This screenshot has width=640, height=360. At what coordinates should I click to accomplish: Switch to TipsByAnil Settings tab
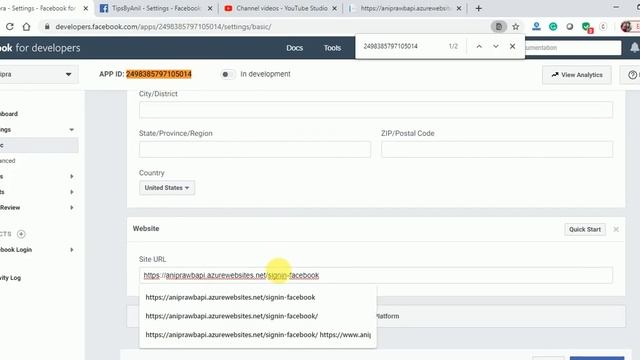[156, 8]
